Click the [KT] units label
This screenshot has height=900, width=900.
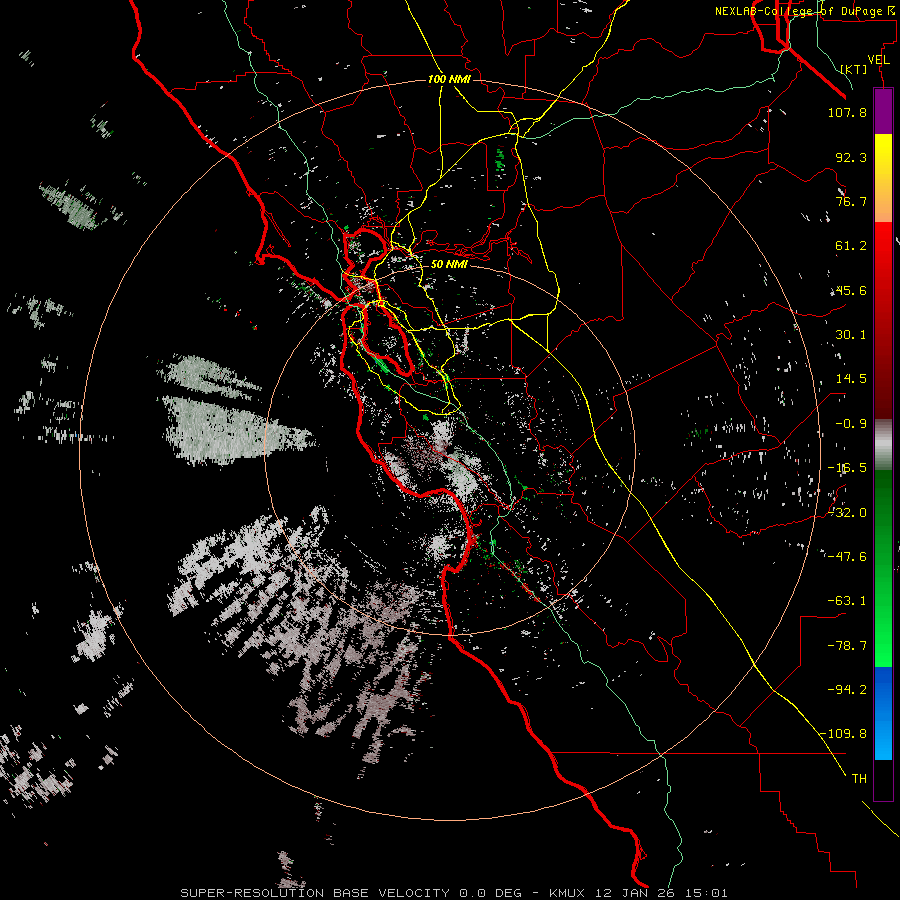[x=854, y=69]
